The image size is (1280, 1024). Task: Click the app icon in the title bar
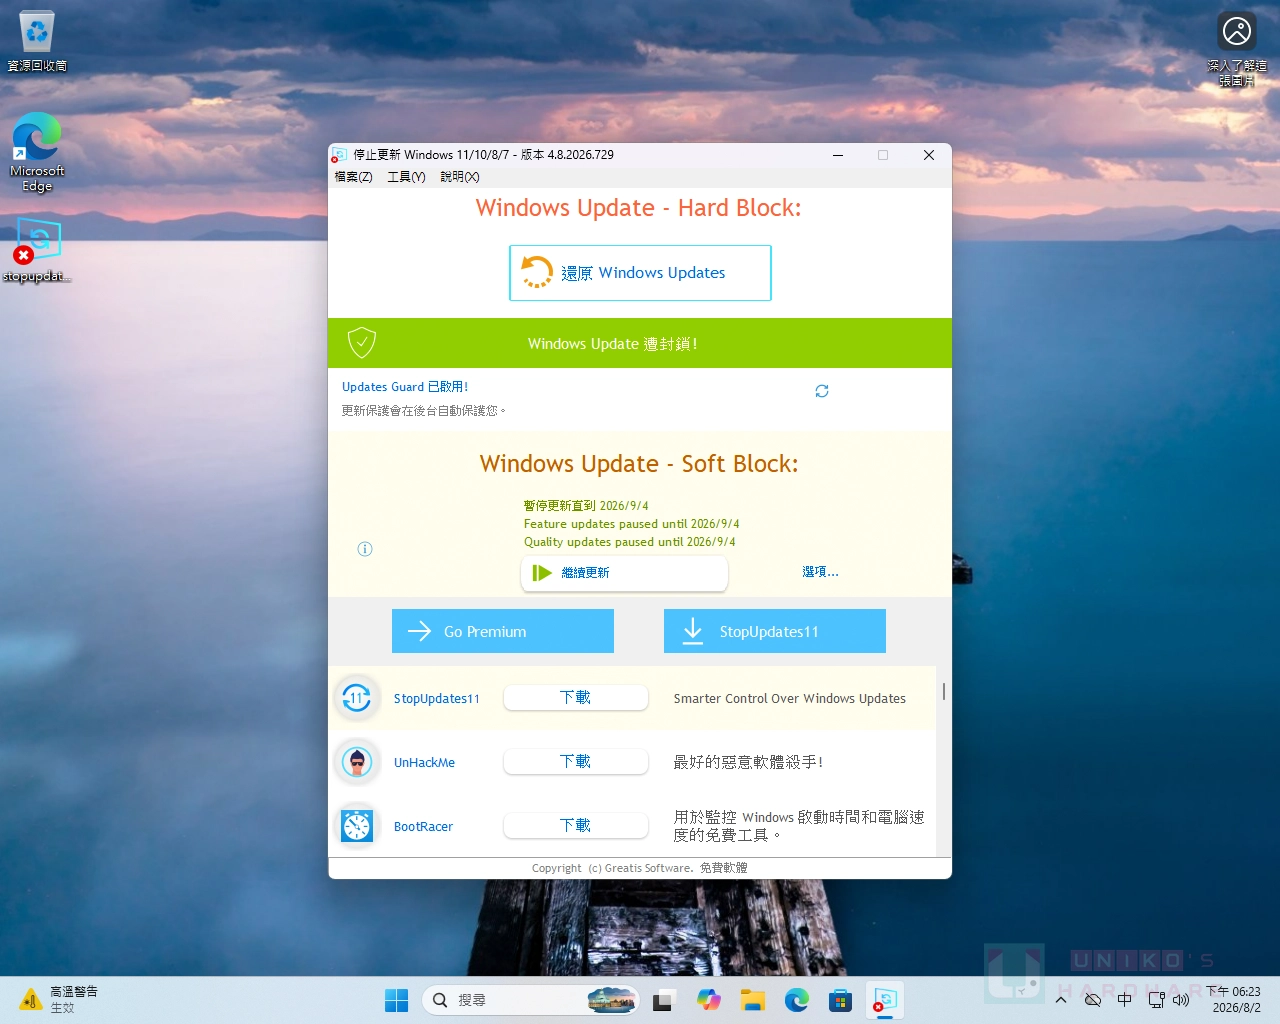339,155
